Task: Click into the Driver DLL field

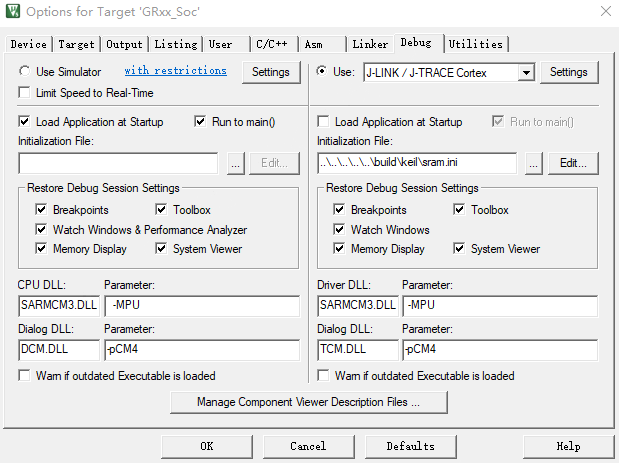Action: 357,306
